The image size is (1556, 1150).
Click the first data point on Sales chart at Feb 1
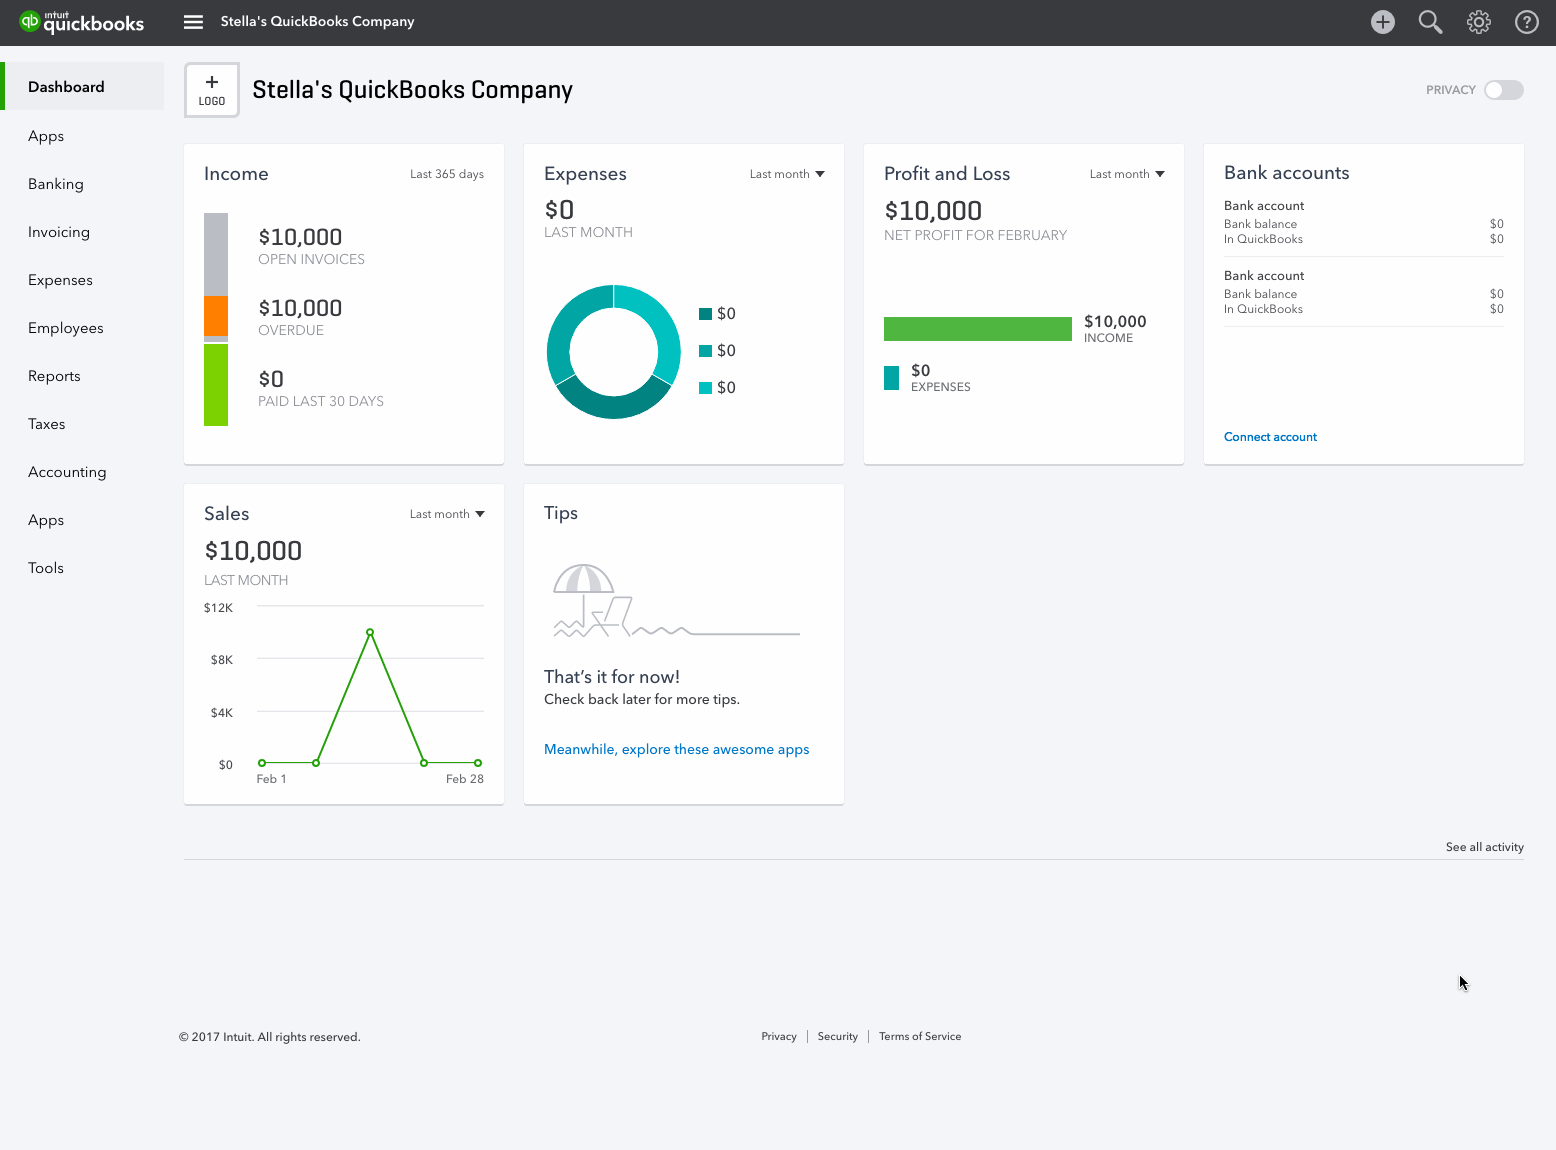(262, 763)
